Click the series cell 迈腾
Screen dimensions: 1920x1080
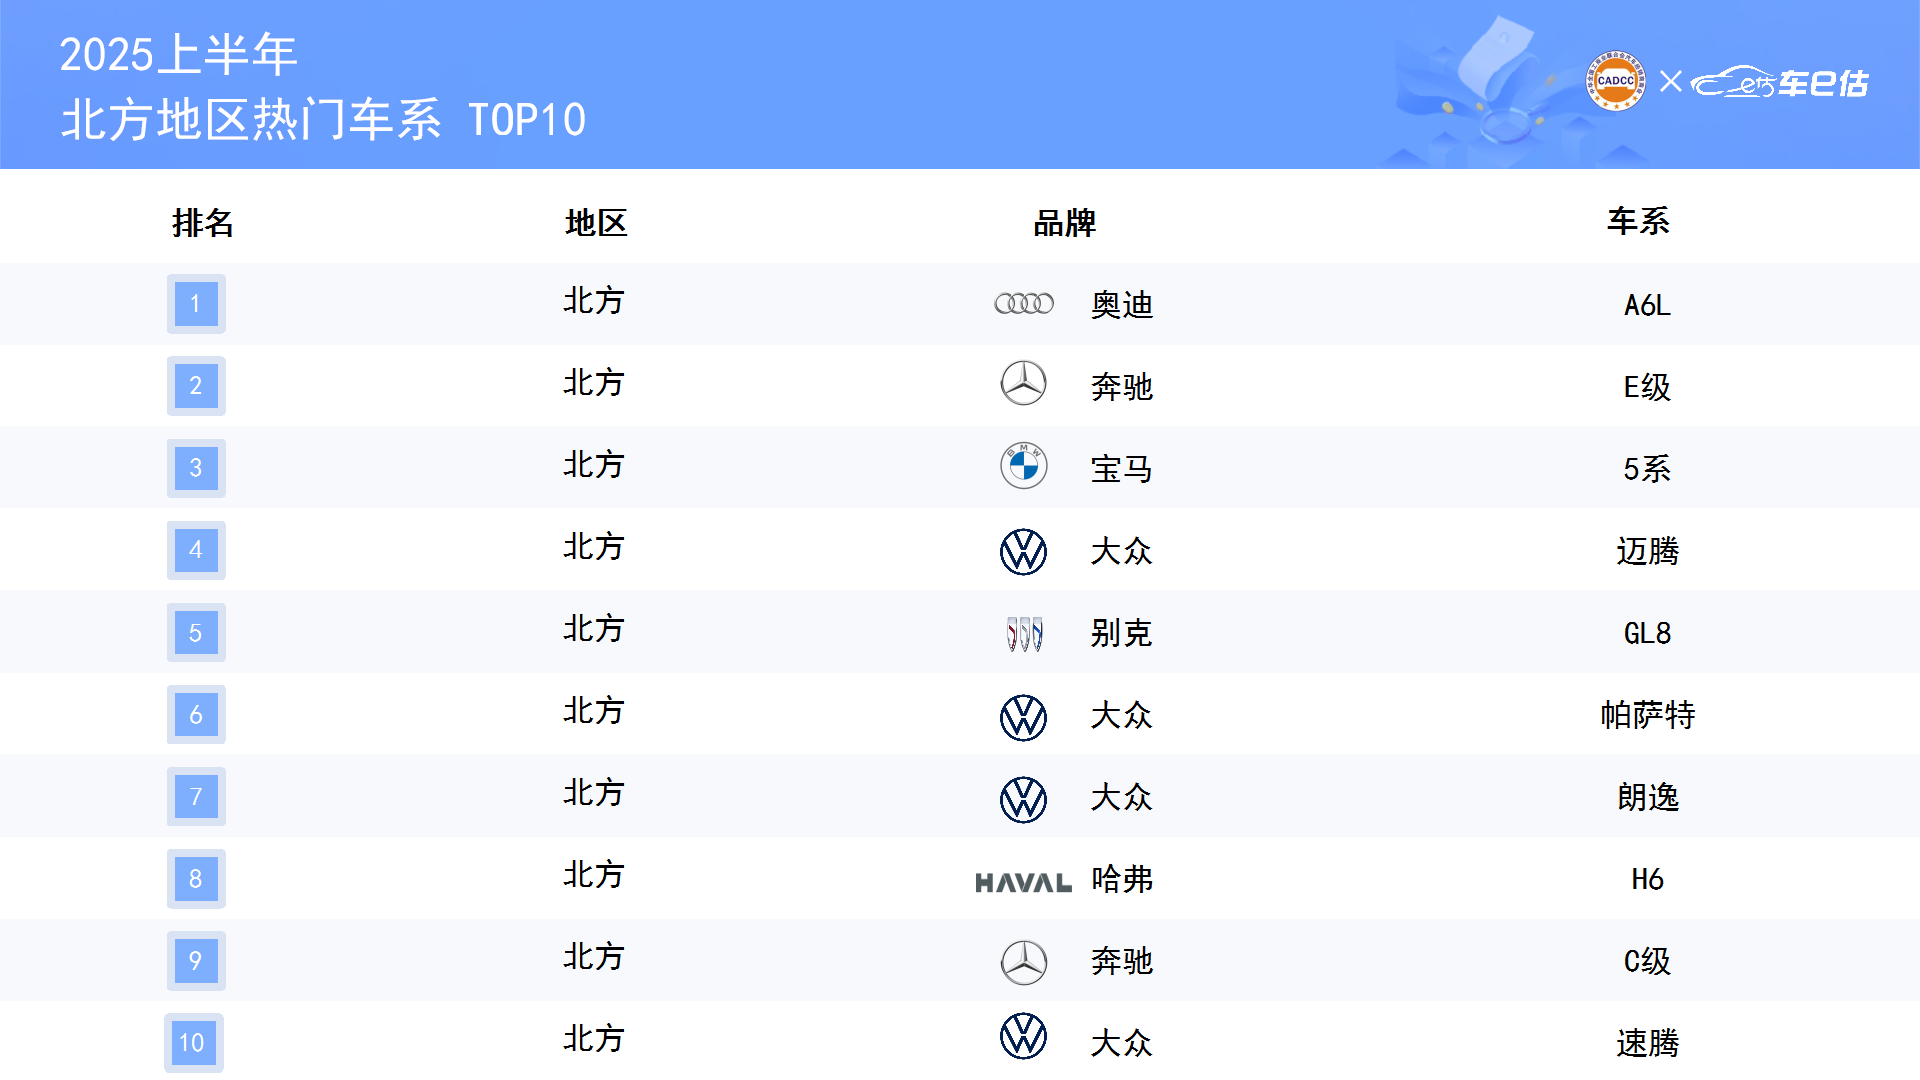point(1648,551)
